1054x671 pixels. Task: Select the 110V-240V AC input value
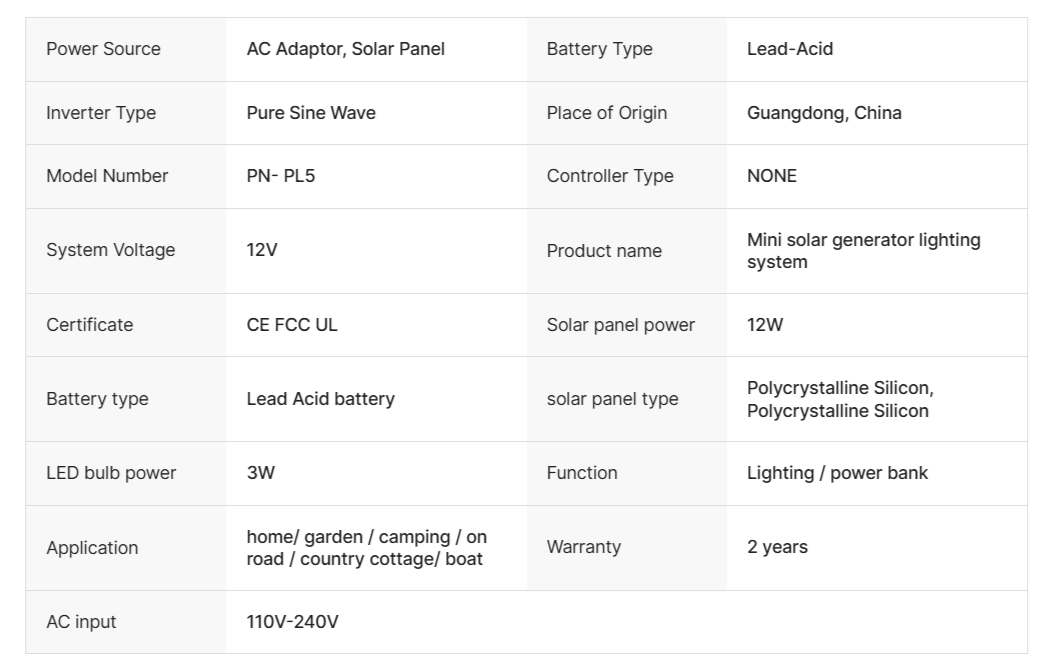point(292,622)
